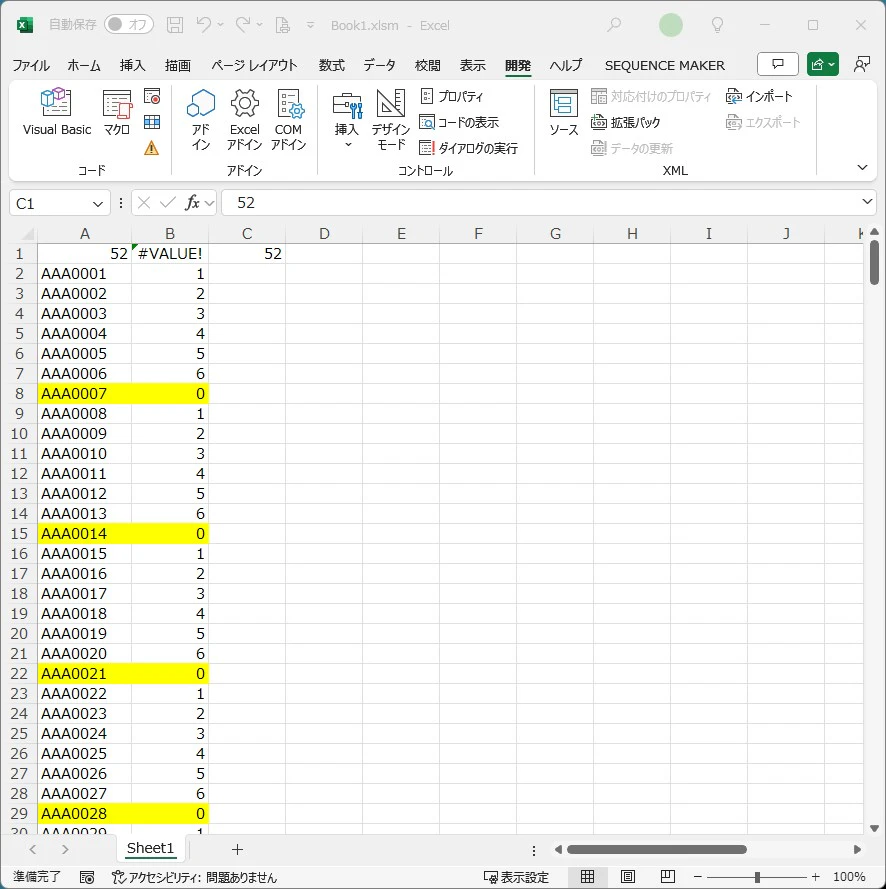Screen dimensions: 886x889
Task: Open the File tab
Action: [x=31, y=65]
